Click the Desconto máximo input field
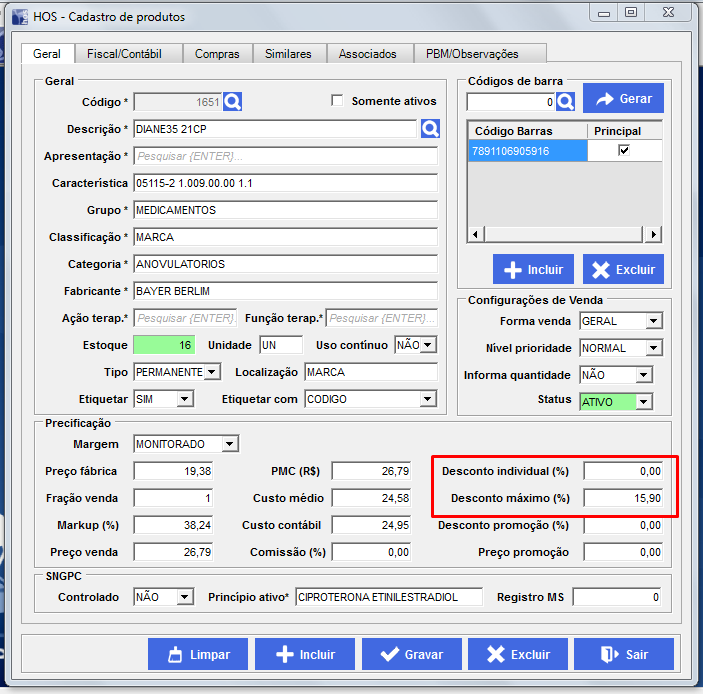 624,498
